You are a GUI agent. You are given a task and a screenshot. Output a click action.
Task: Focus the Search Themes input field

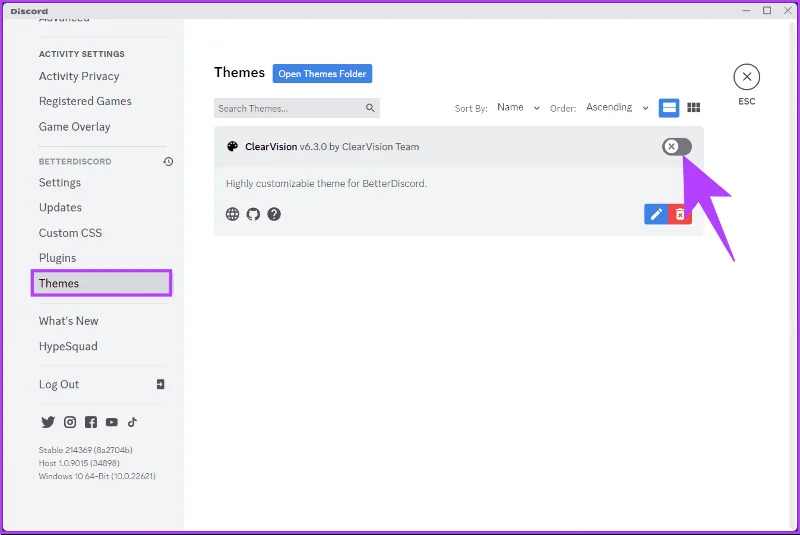(297, 108)
